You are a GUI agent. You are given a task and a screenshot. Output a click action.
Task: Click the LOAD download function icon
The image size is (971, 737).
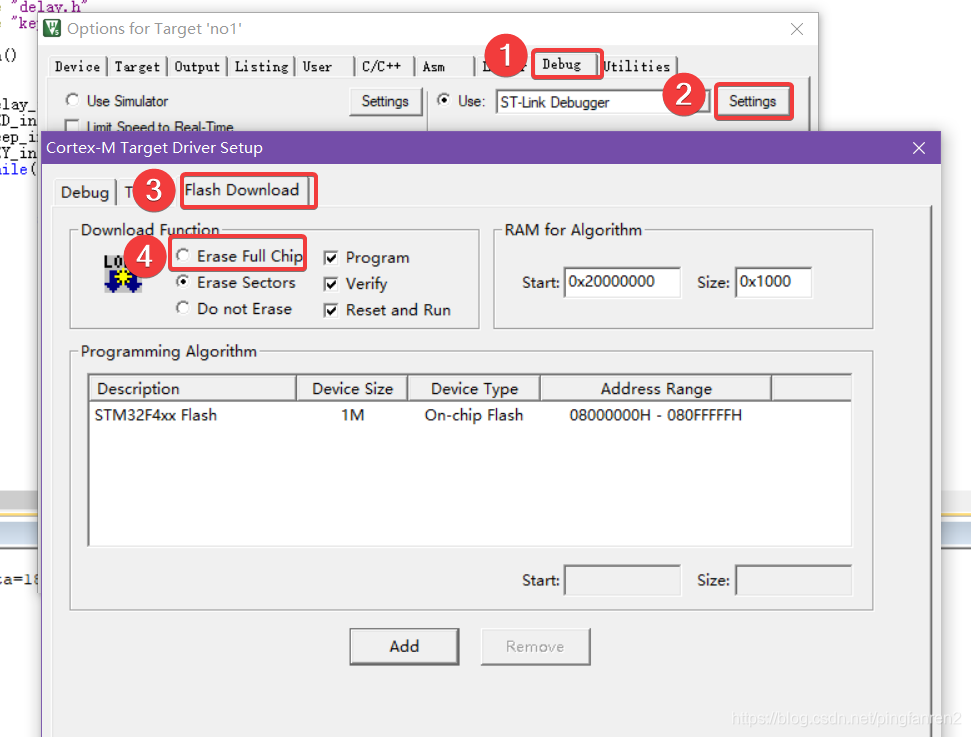123,273
